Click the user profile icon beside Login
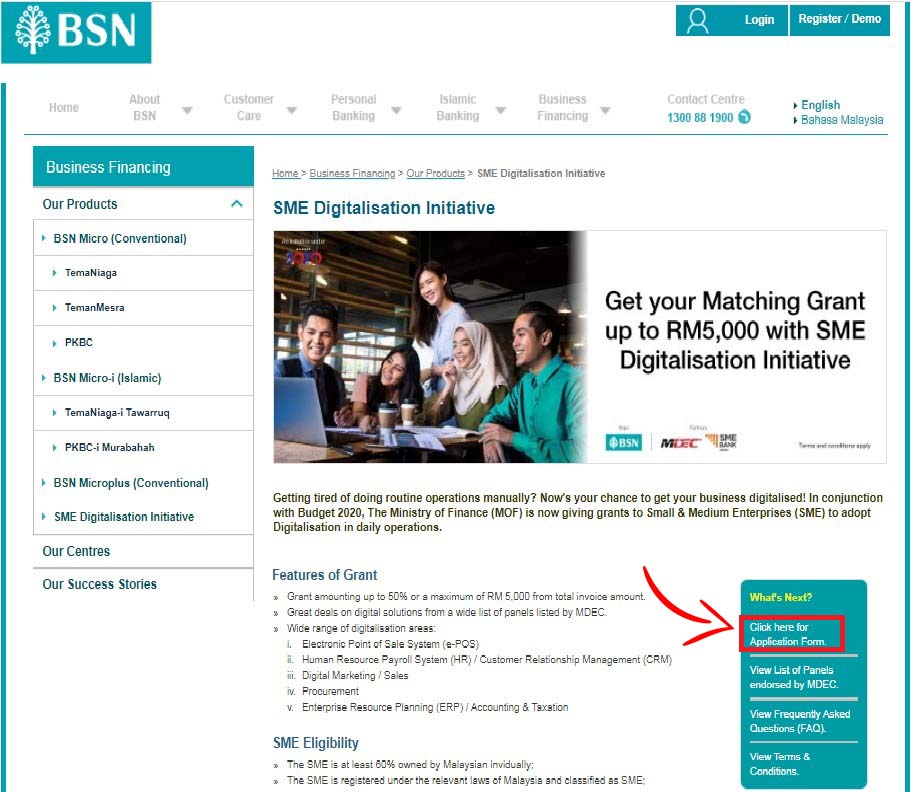911x792 pixels. click(697, 20)
